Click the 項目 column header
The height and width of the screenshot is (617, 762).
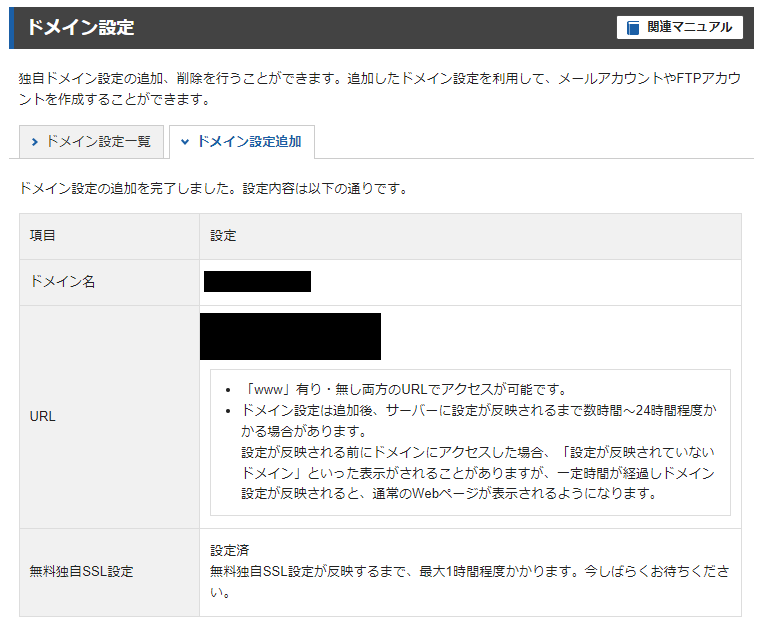coord(43,236)
